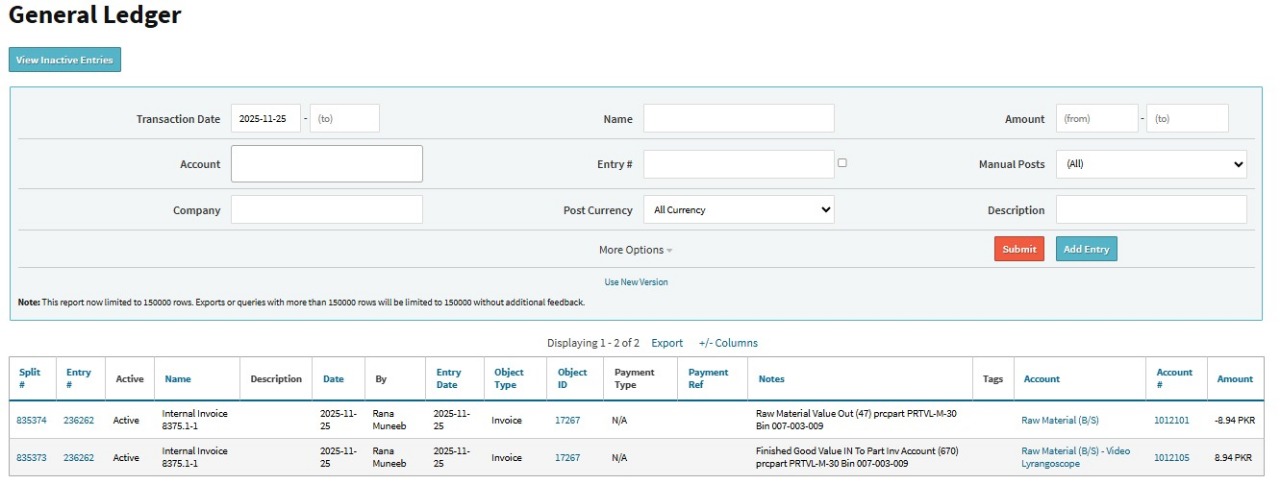Click account number 1012101 link

1171,420
